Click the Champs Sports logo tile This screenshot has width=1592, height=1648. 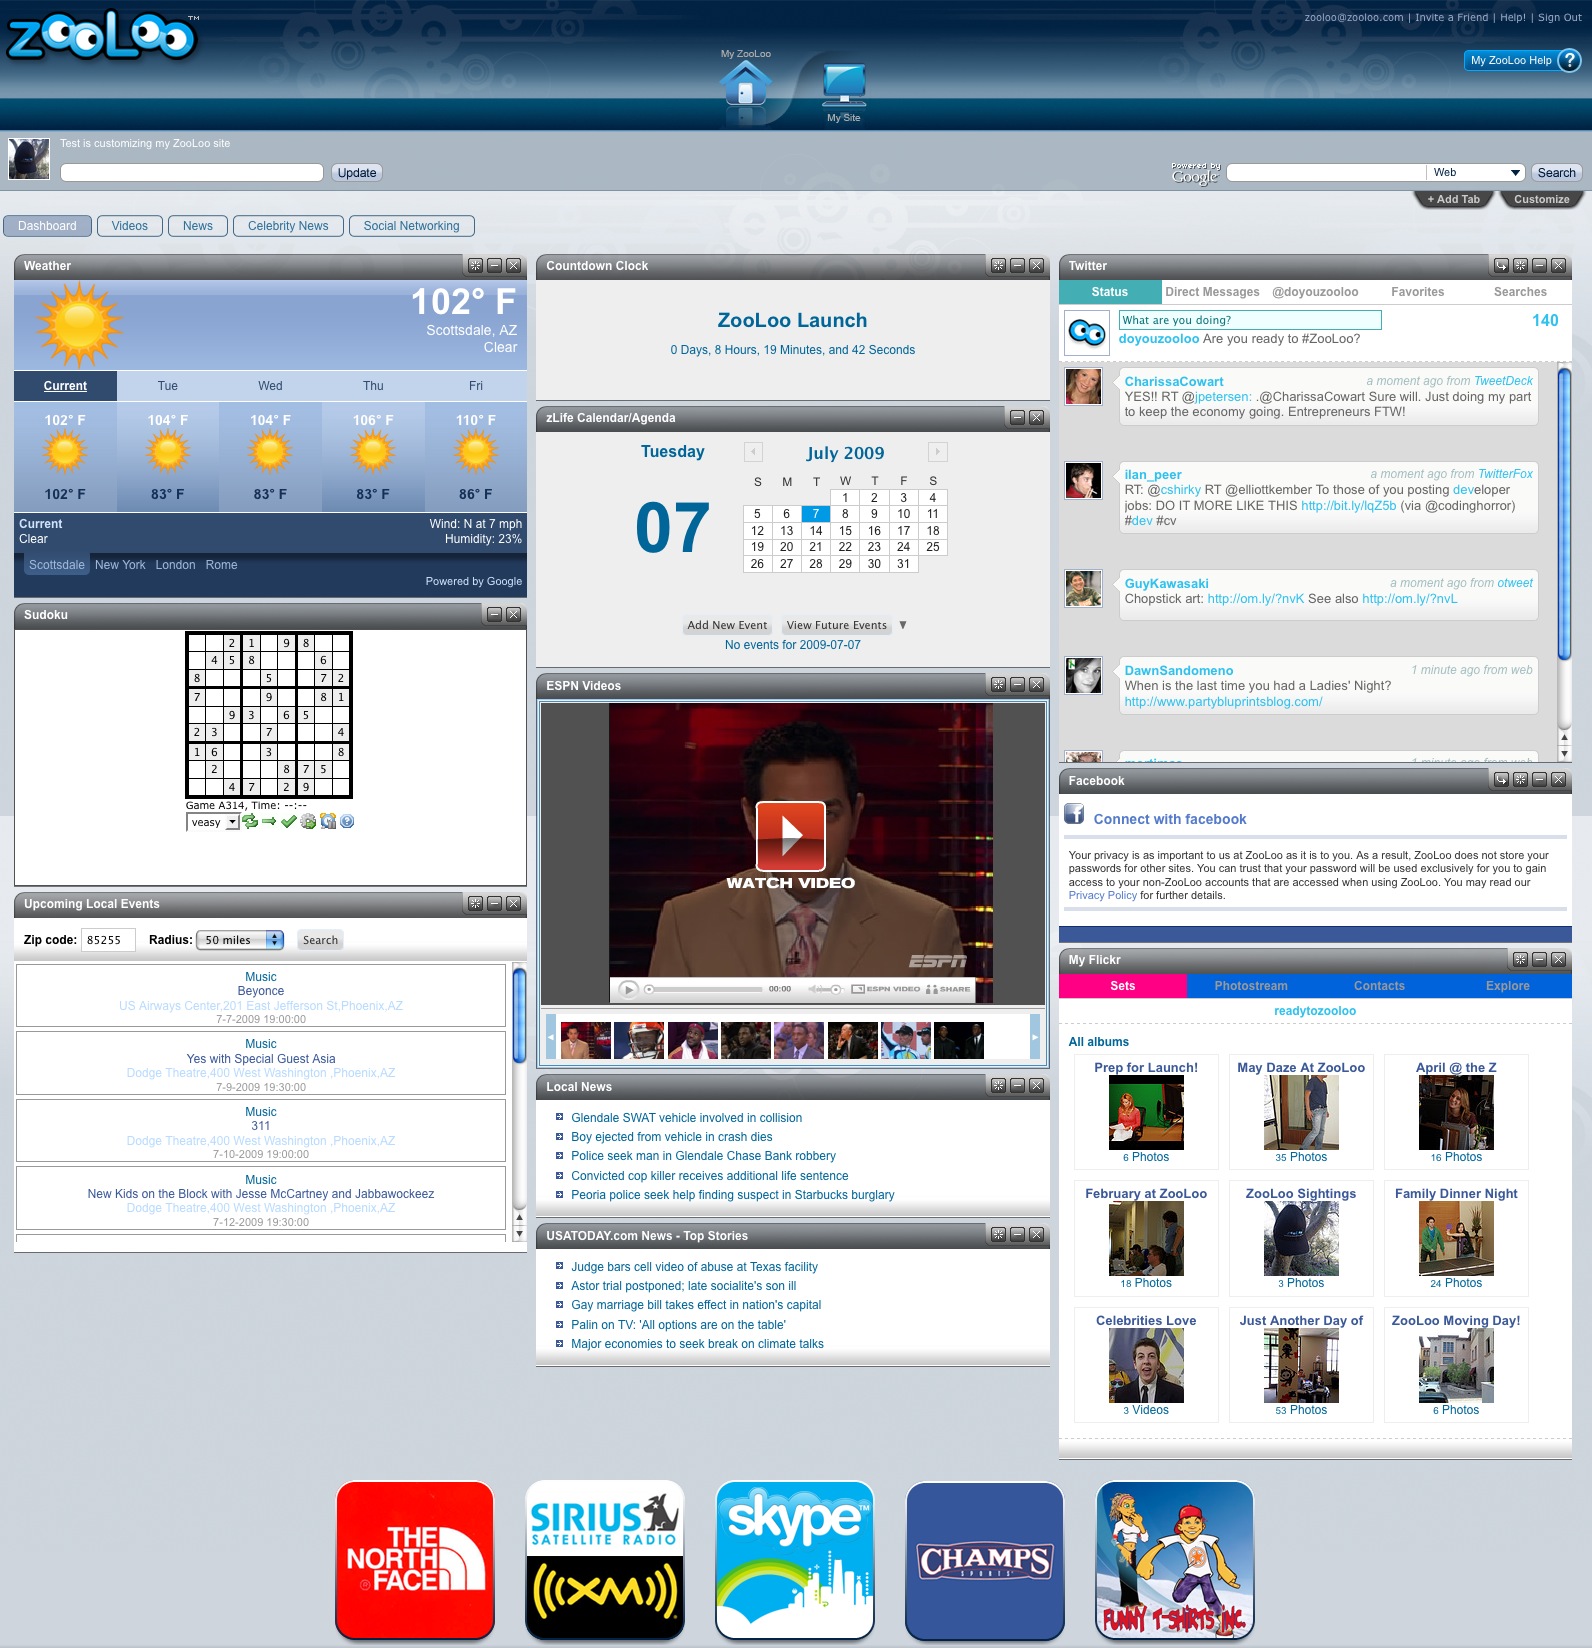985,1561
